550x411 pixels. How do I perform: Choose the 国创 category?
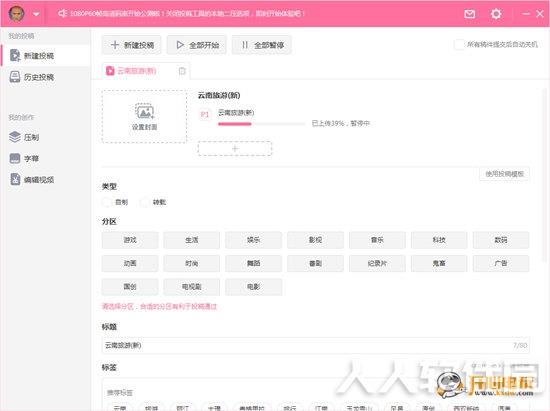[x=130, y=287]
